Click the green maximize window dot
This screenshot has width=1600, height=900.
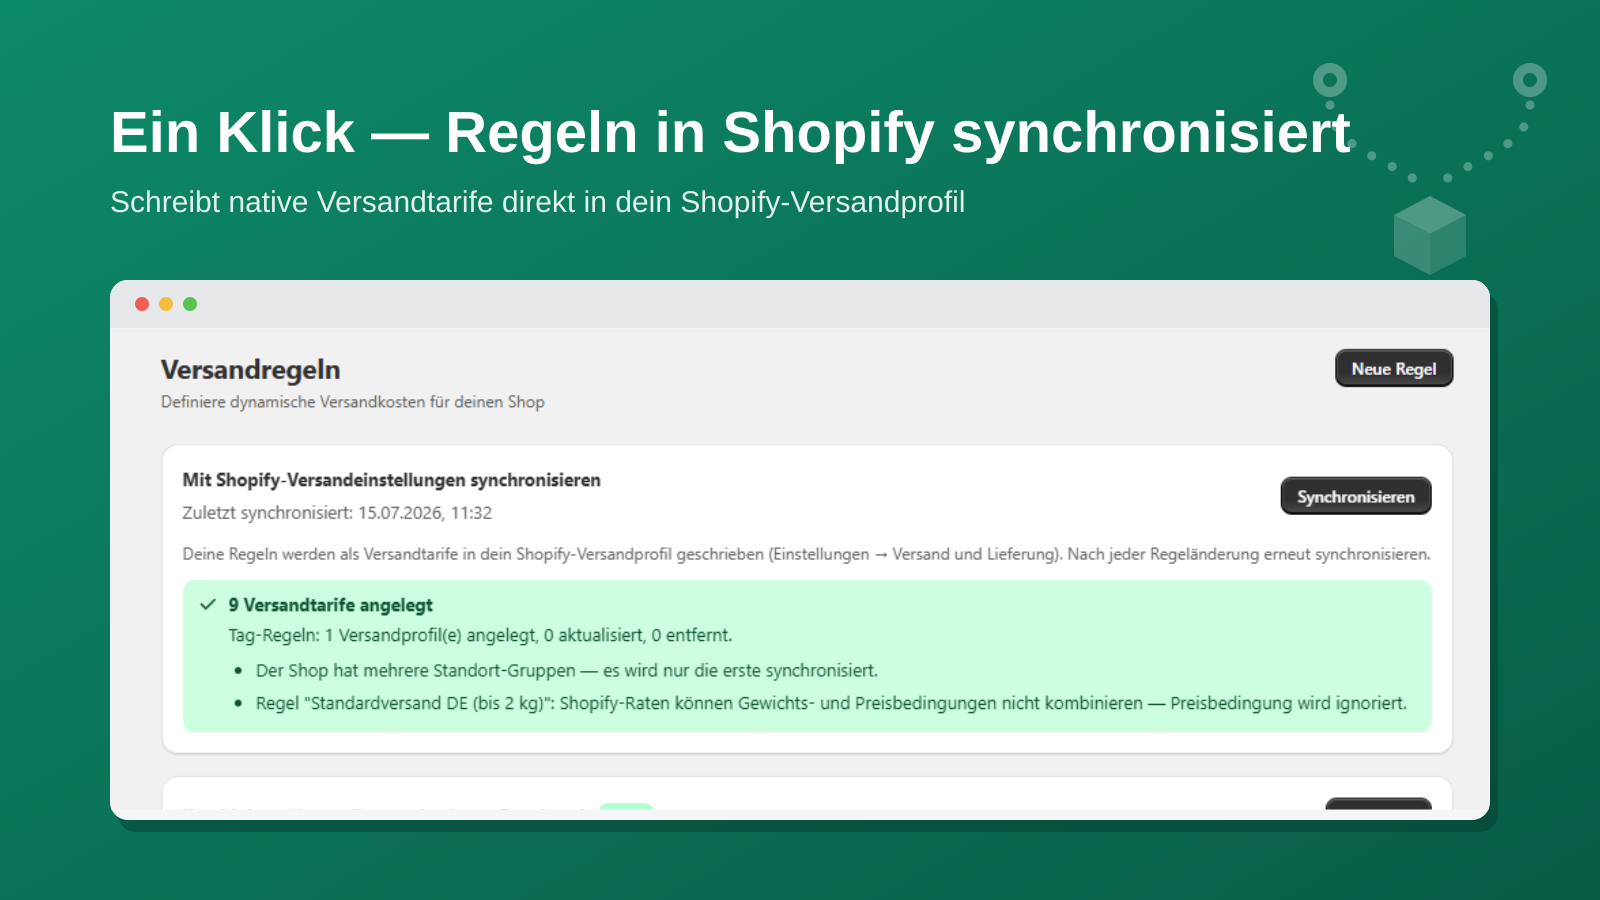(x=190, y=304)
